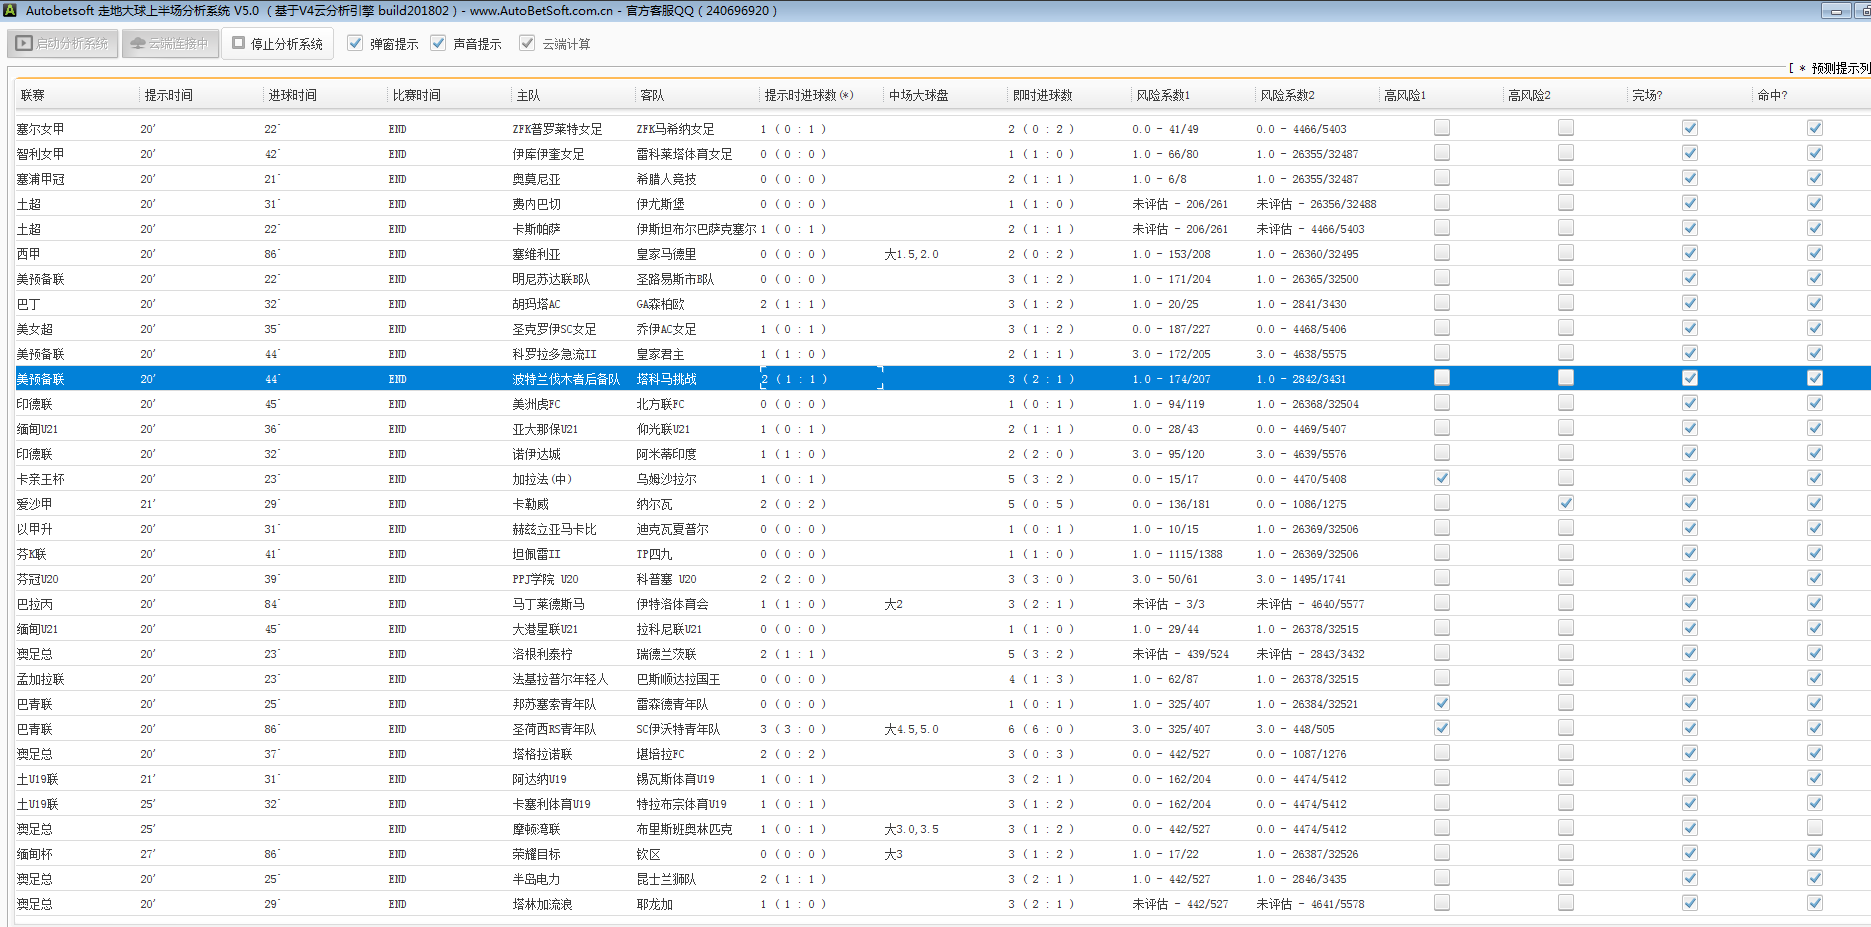
Task: Uncheck 高风险2 in the 爱沙甲 row
Action: click(1565, 503)
